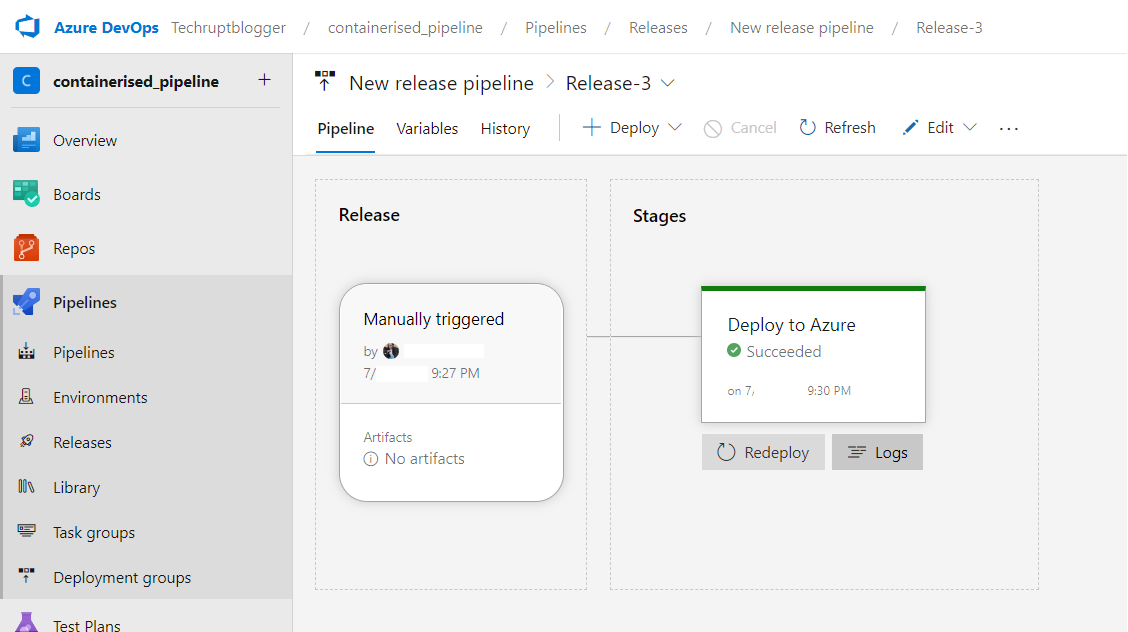Expand the Release-3 chevron dropdown
Screen dimensions: 1128x632
pyautogui.click(x=668, y=83)
